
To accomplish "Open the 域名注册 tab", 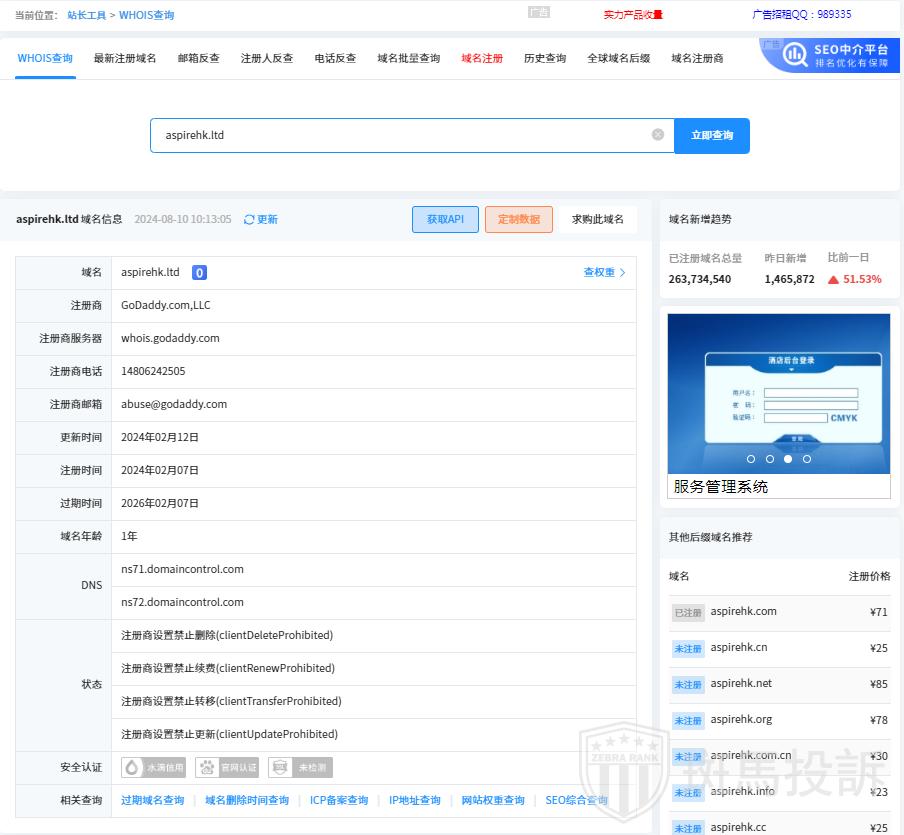I will coord(482,59).
